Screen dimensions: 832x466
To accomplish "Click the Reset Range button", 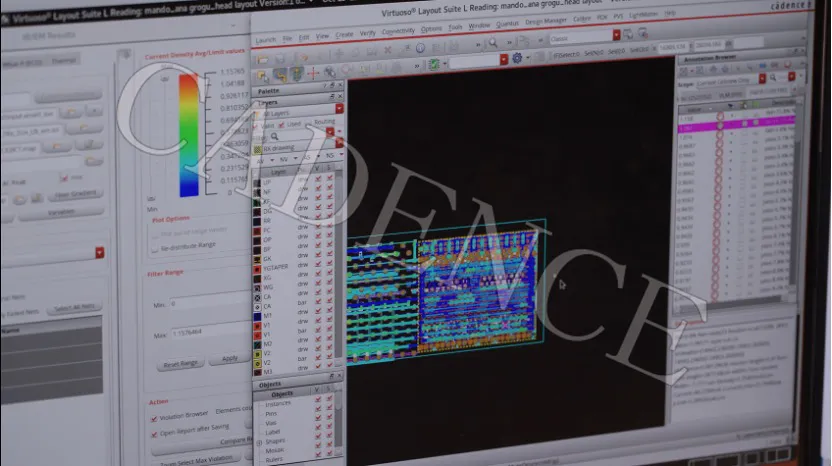I will tap(180, 364).
